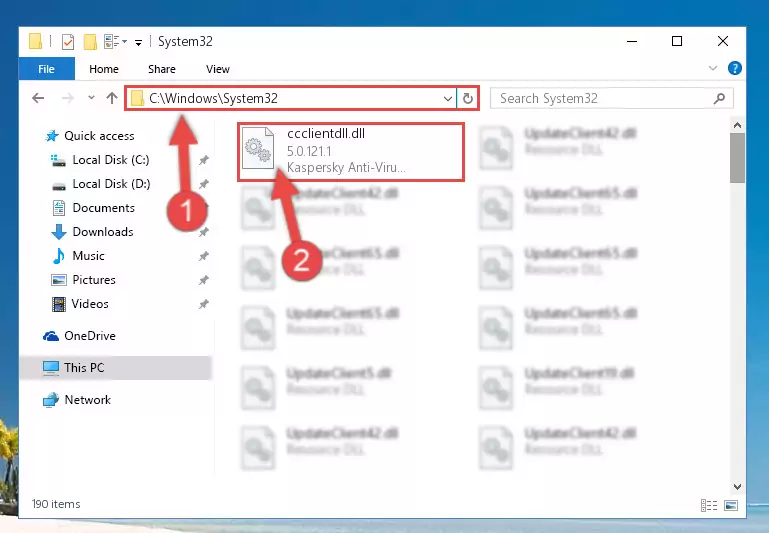Open the Customize Quick Access Toolbar dropdown
Screen dimensions: 769x533
(x=138, y=43)
